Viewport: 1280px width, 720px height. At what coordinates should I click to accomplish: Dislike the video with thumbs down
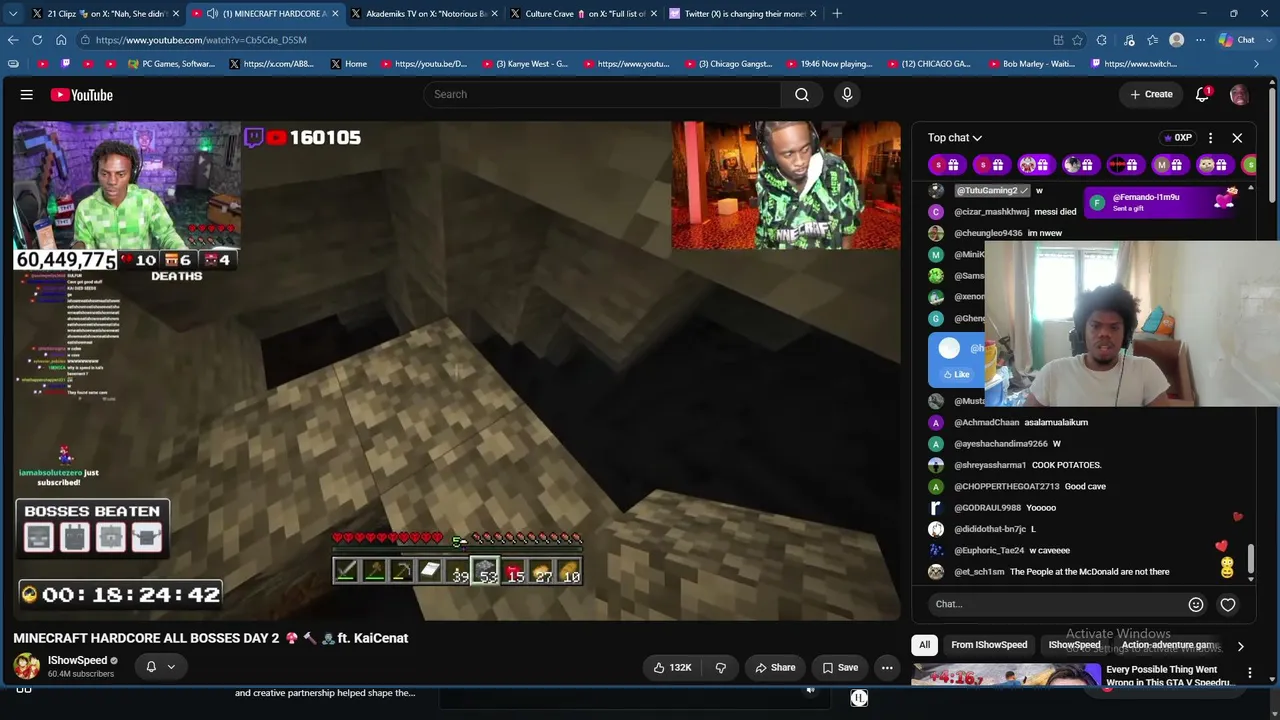[x=720, y=667]
